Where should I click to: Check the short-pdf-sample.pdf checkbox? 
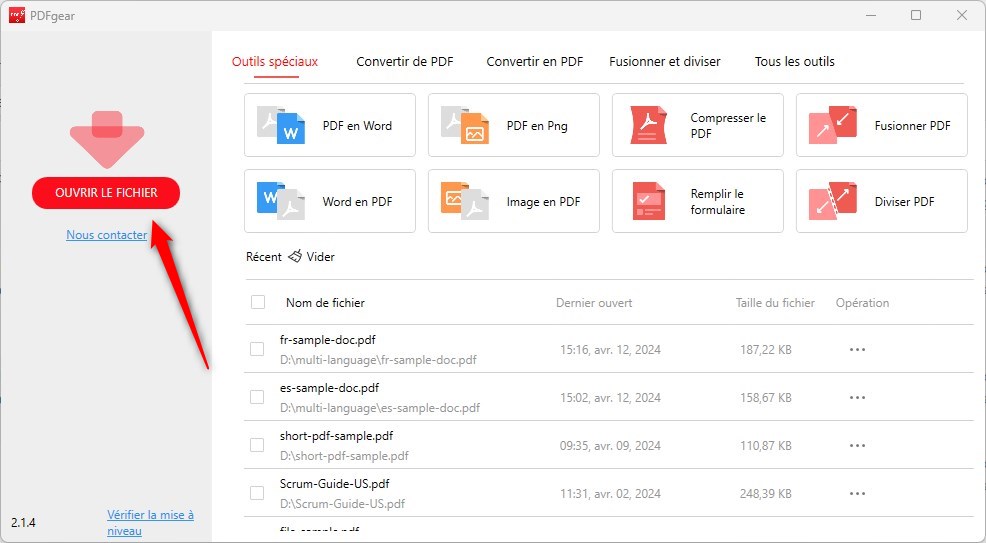coord(257,445)
